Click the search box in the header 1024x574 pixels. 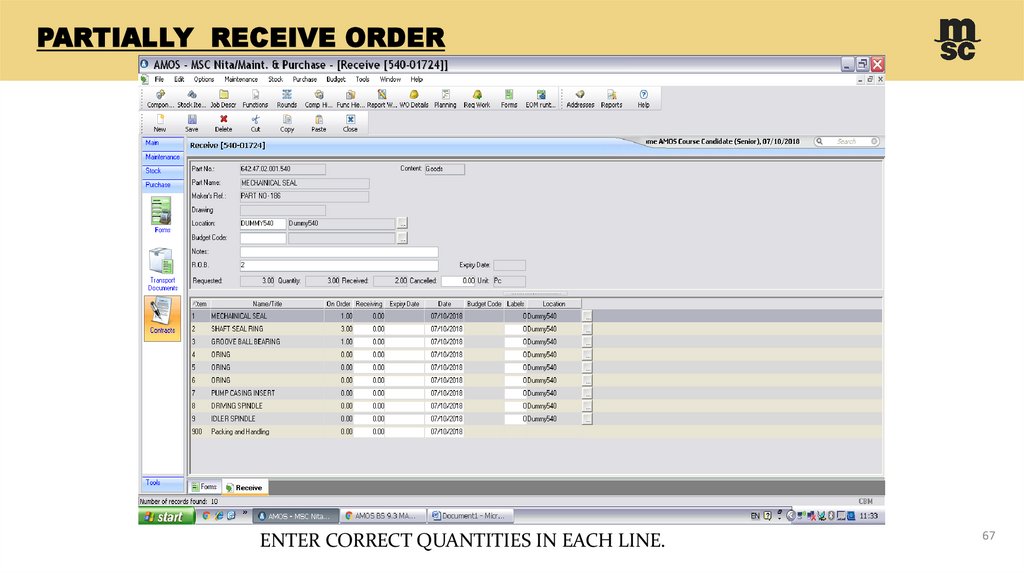[x=847, y=141]
